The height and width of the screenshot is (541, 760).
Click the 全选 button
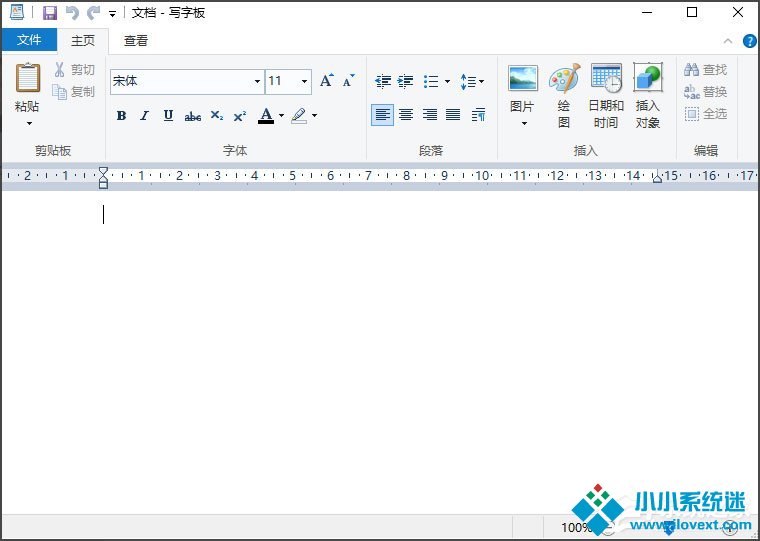(705, 114)
